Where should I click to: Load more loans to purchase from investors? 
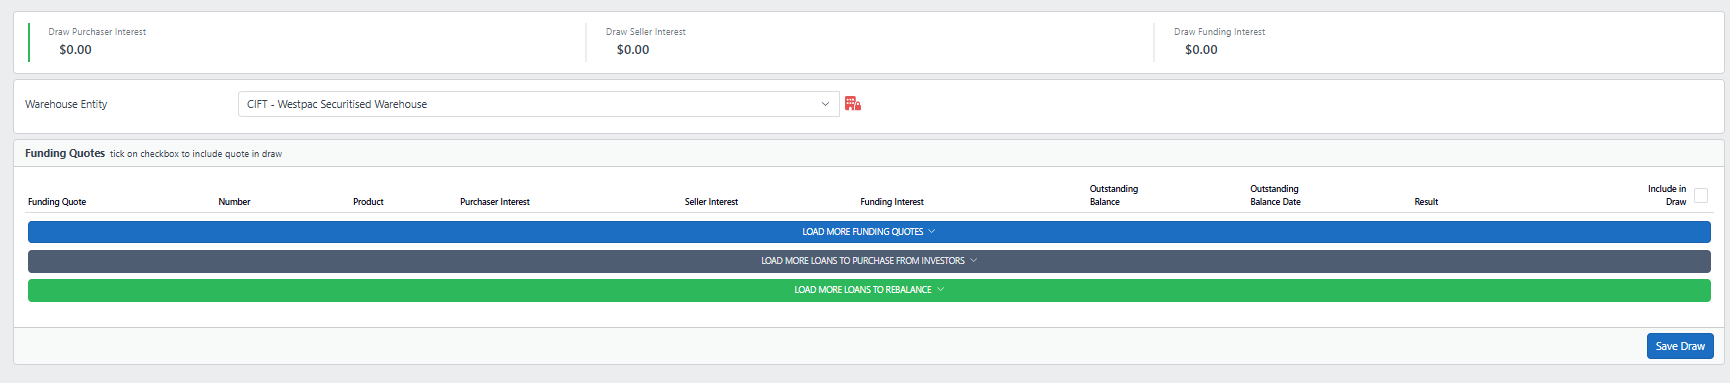point(869,261)
